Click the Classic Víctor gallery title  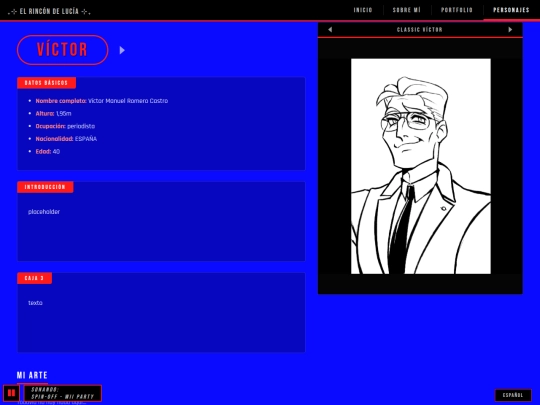coord(419,30)
